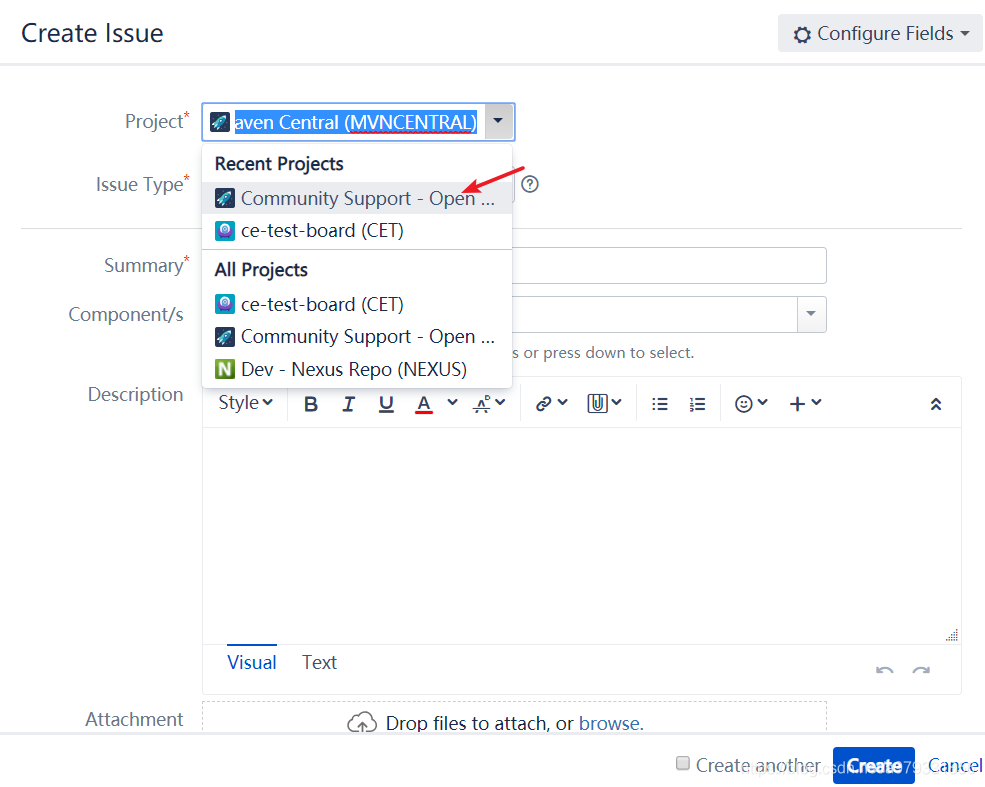
Task: Toggle bold formatting in description toolbar
Action: point(310,404)
